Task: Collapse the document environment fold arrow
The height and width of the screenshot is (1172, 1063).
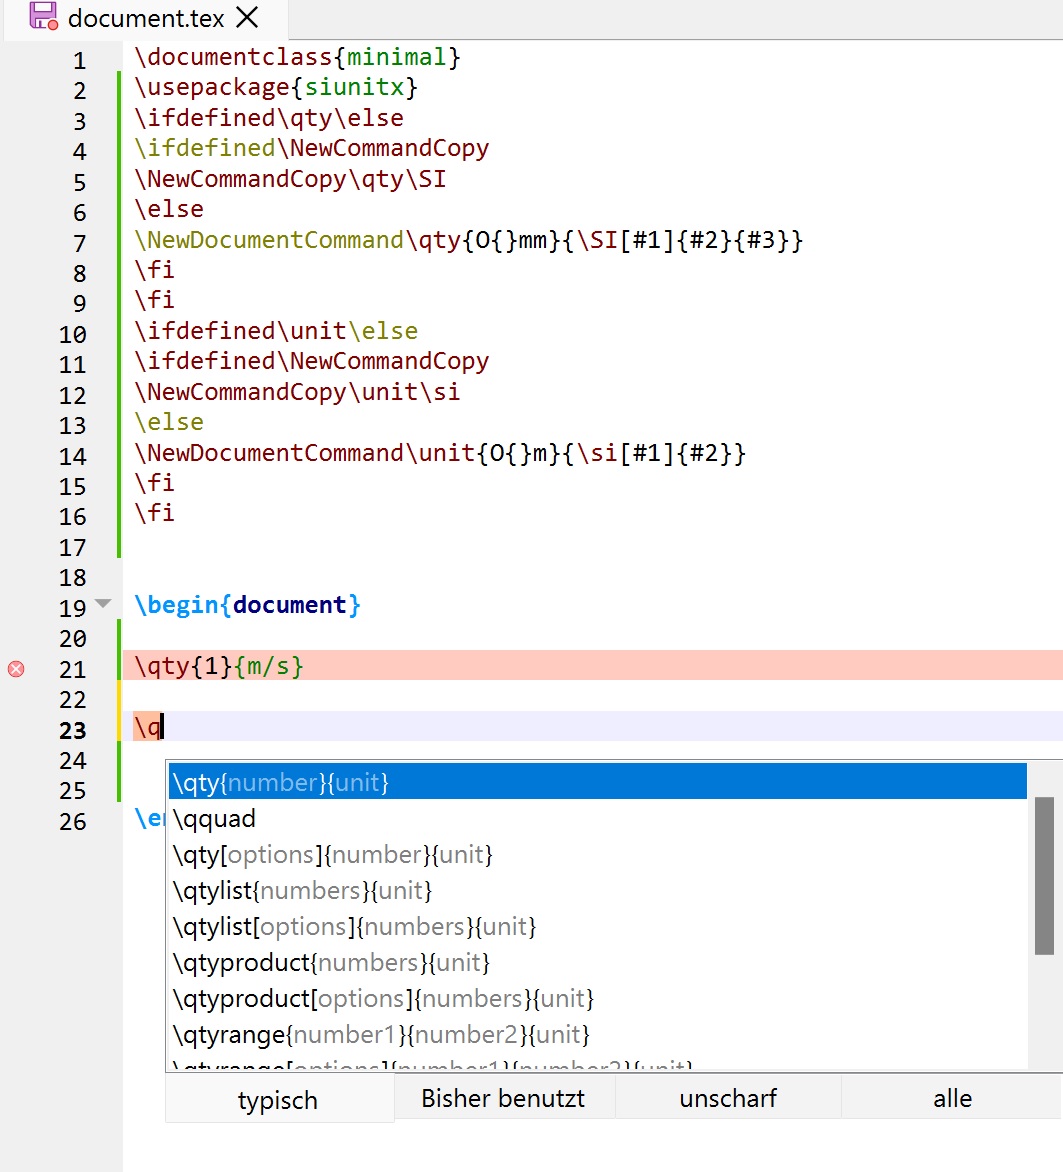Action: (x=102, y=604)
